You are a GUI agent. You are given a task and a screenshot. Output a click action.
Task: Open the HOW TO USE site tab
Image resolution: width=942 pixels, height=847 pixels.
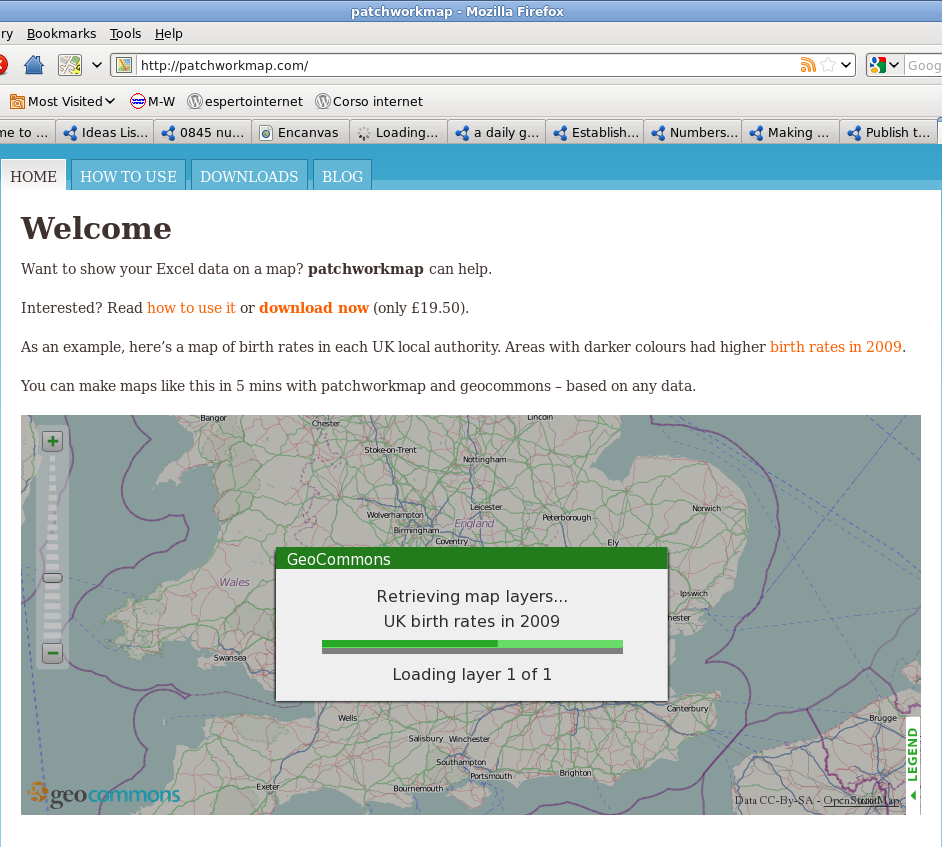(129, 176)
